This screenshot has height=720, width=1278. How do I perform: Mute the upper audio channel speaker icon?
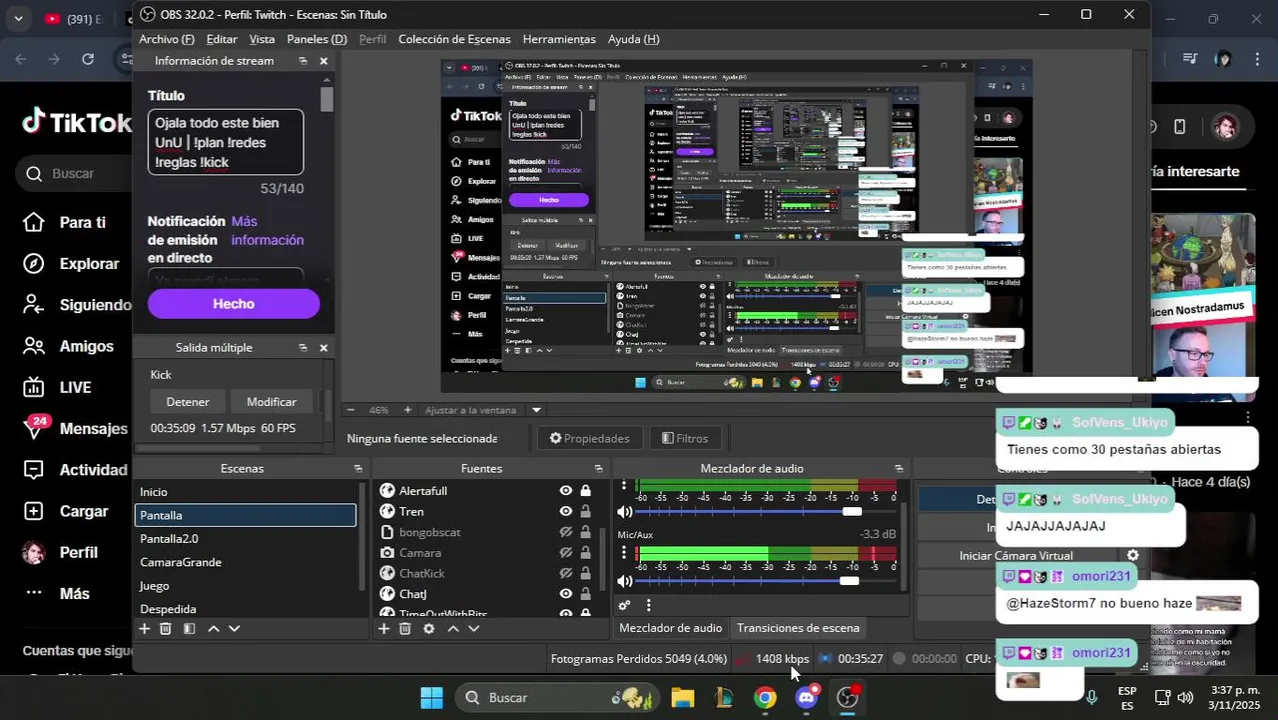click(x=625, y=511)
